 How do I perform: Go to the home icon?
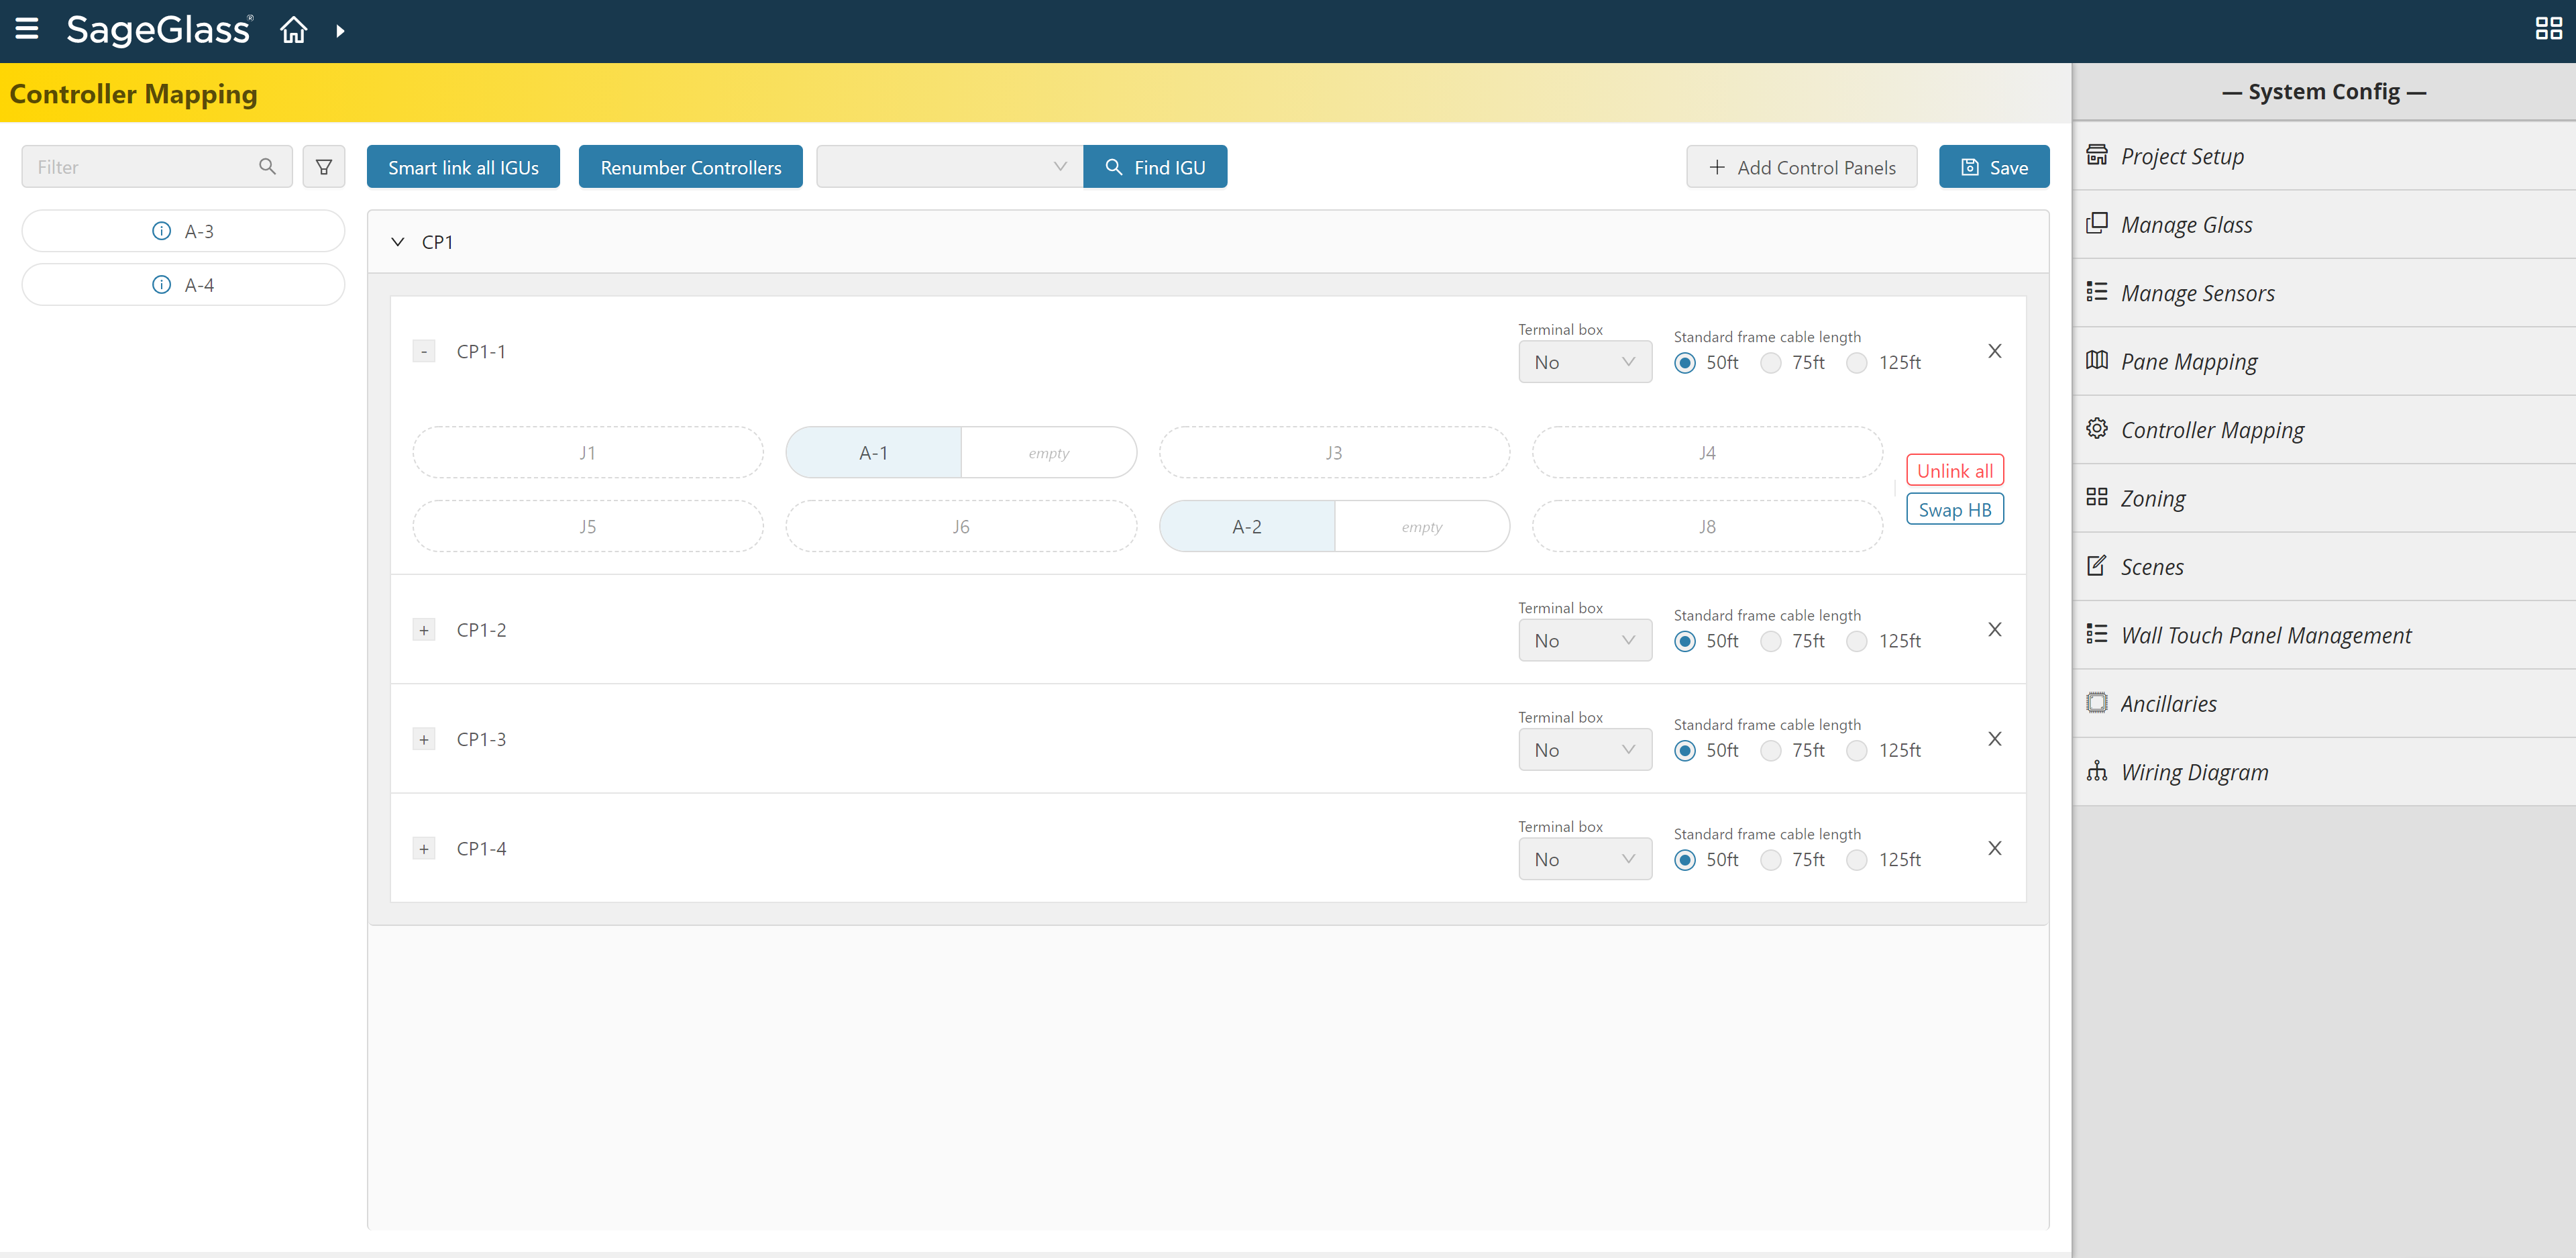pos(293,30)
